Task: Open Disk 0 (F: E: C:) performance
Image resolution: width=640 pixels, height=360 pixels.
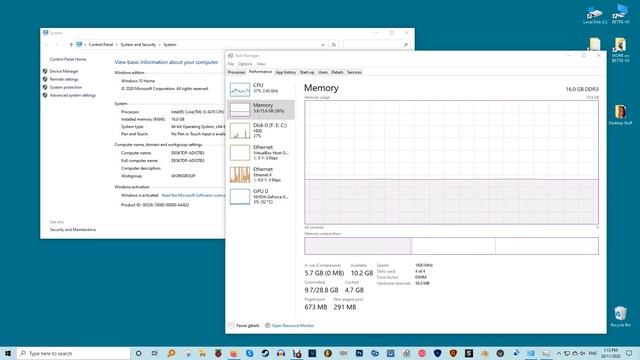Action: (260, 131)
